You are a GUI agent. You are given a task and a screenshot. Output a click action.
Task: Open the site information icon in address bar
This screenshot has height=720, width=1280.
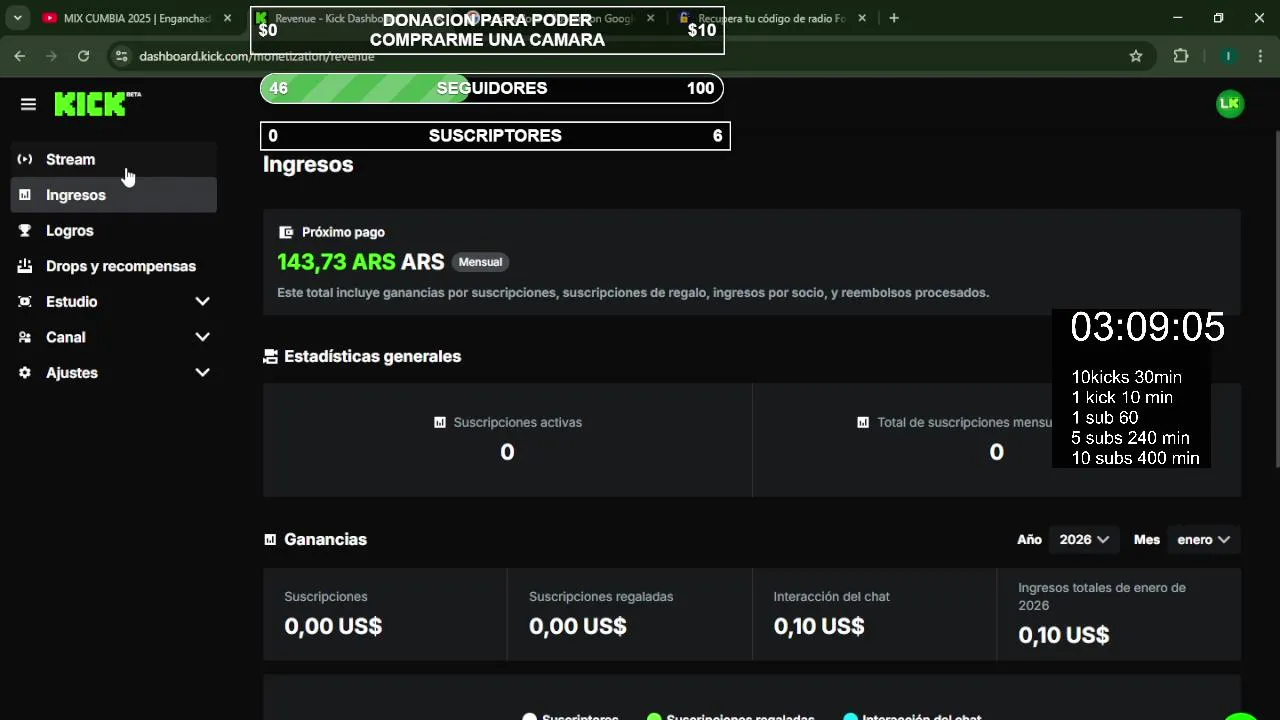click(121, 56)
